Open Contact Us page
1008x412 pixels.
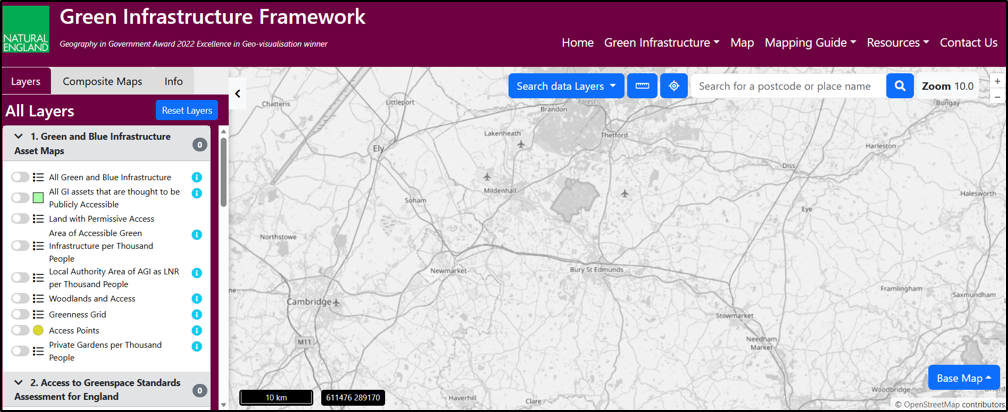point(968,43)
